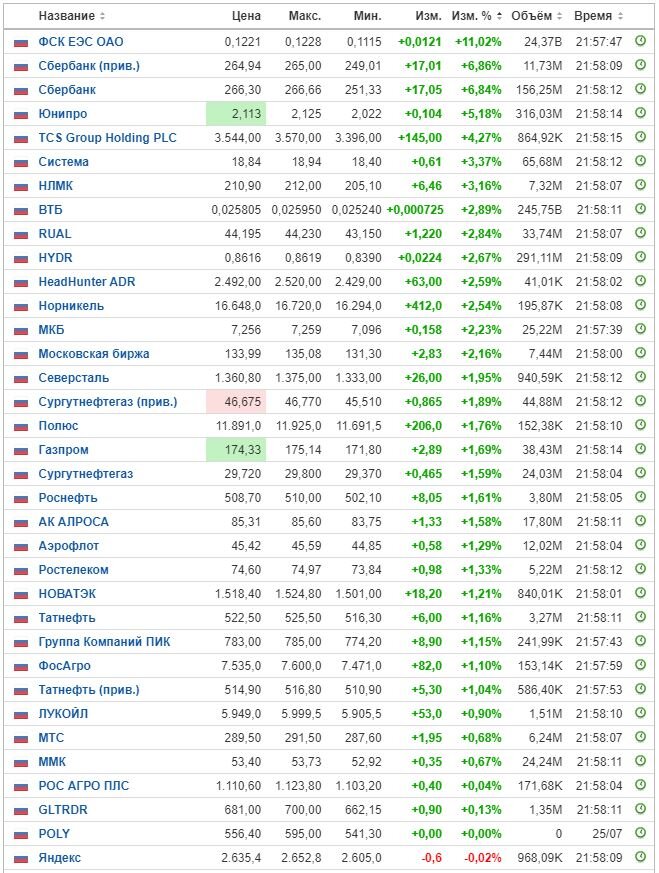
Task: Click the min value 1.501,00 for НОВАТЭК
Action: [x=358, y=594]
